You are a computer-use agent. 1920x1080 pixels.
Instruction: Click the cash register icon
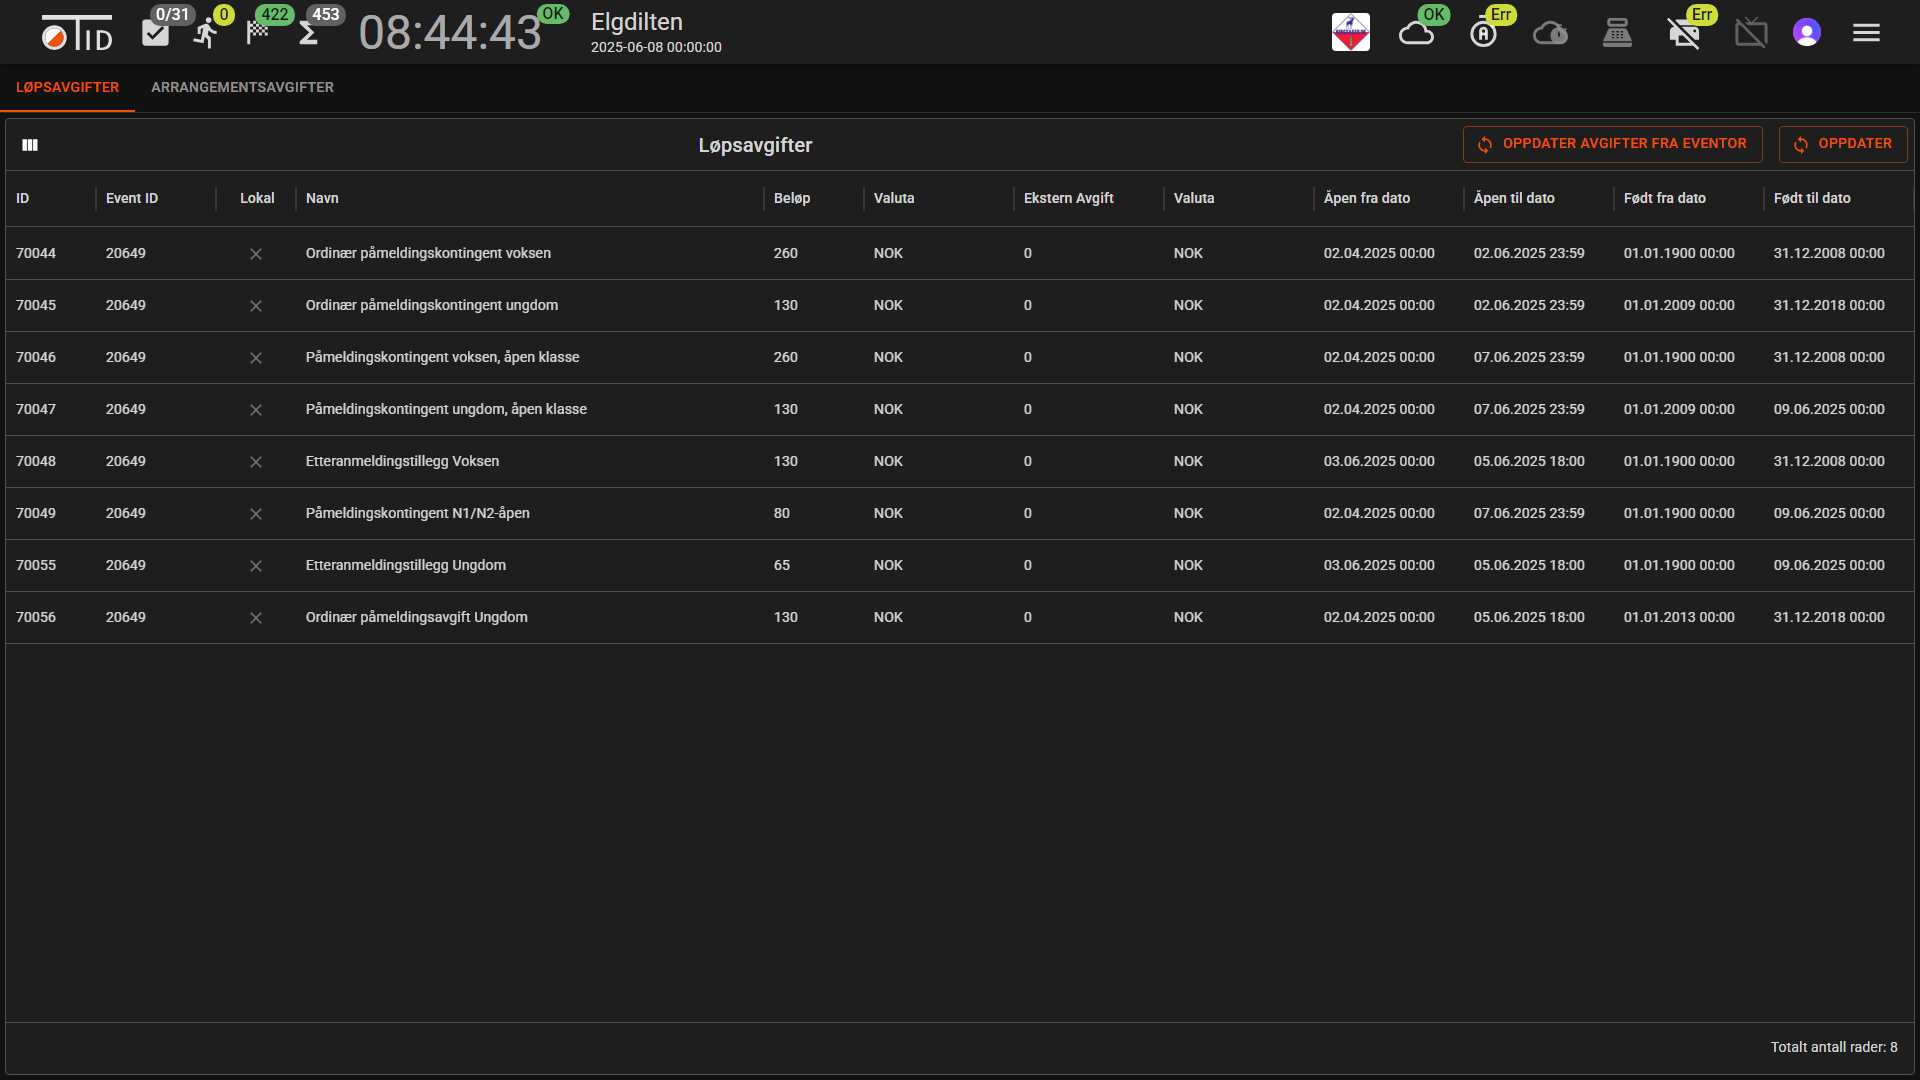coord(1617,33)
